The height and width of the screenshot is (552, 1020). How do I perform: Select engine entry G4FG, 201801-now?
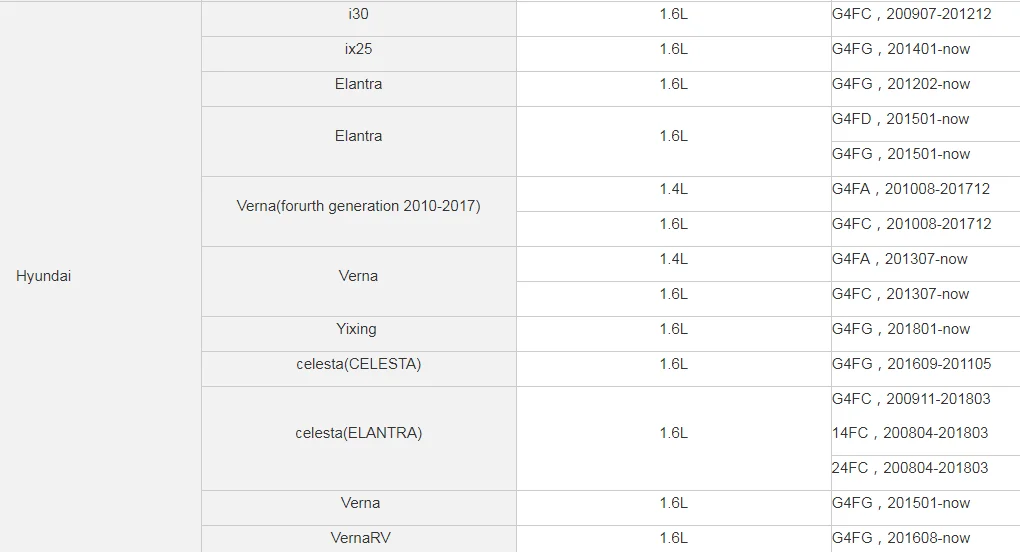(x=901, y=329)
